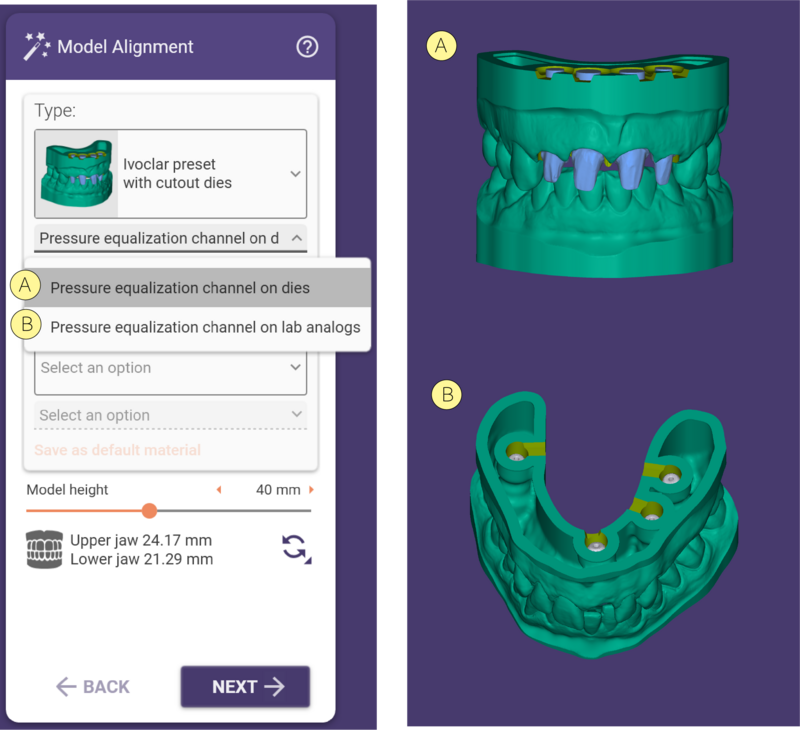
Task: Click the teeth jaw icon
Action: click(x=44, y=549)
